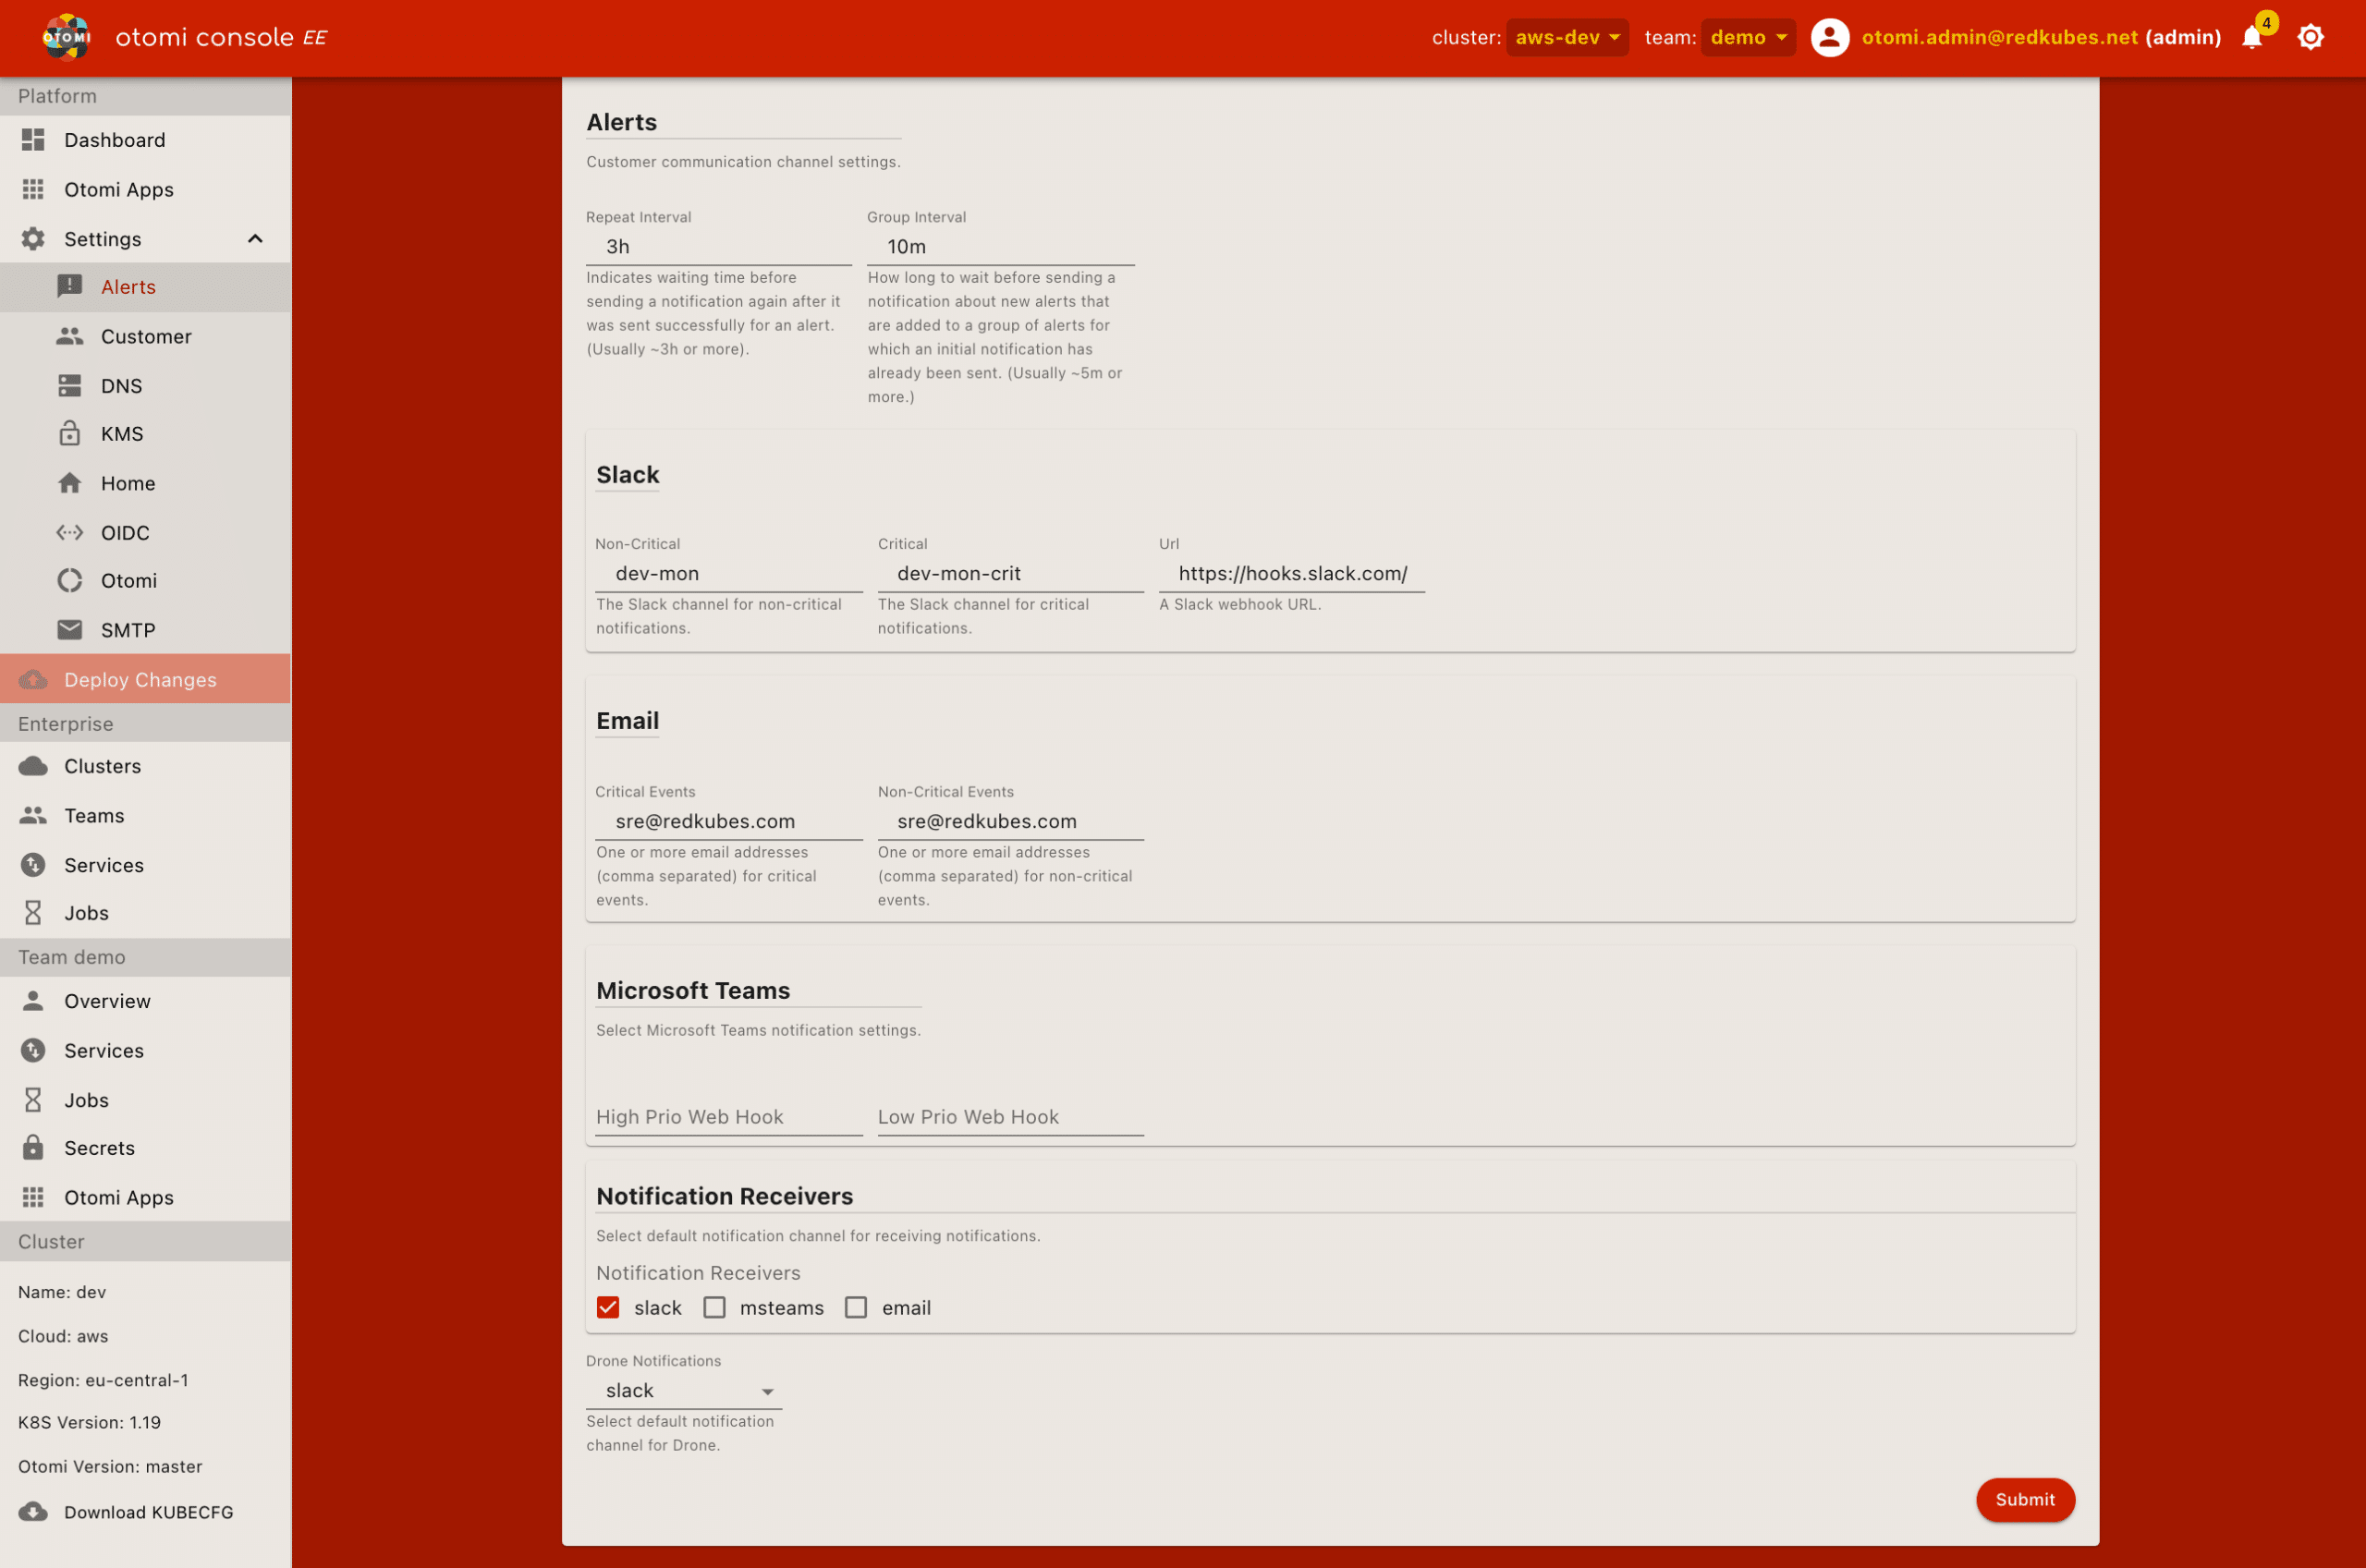
Task: Click the Slack webhook Url field
Action: (1292, 573)
